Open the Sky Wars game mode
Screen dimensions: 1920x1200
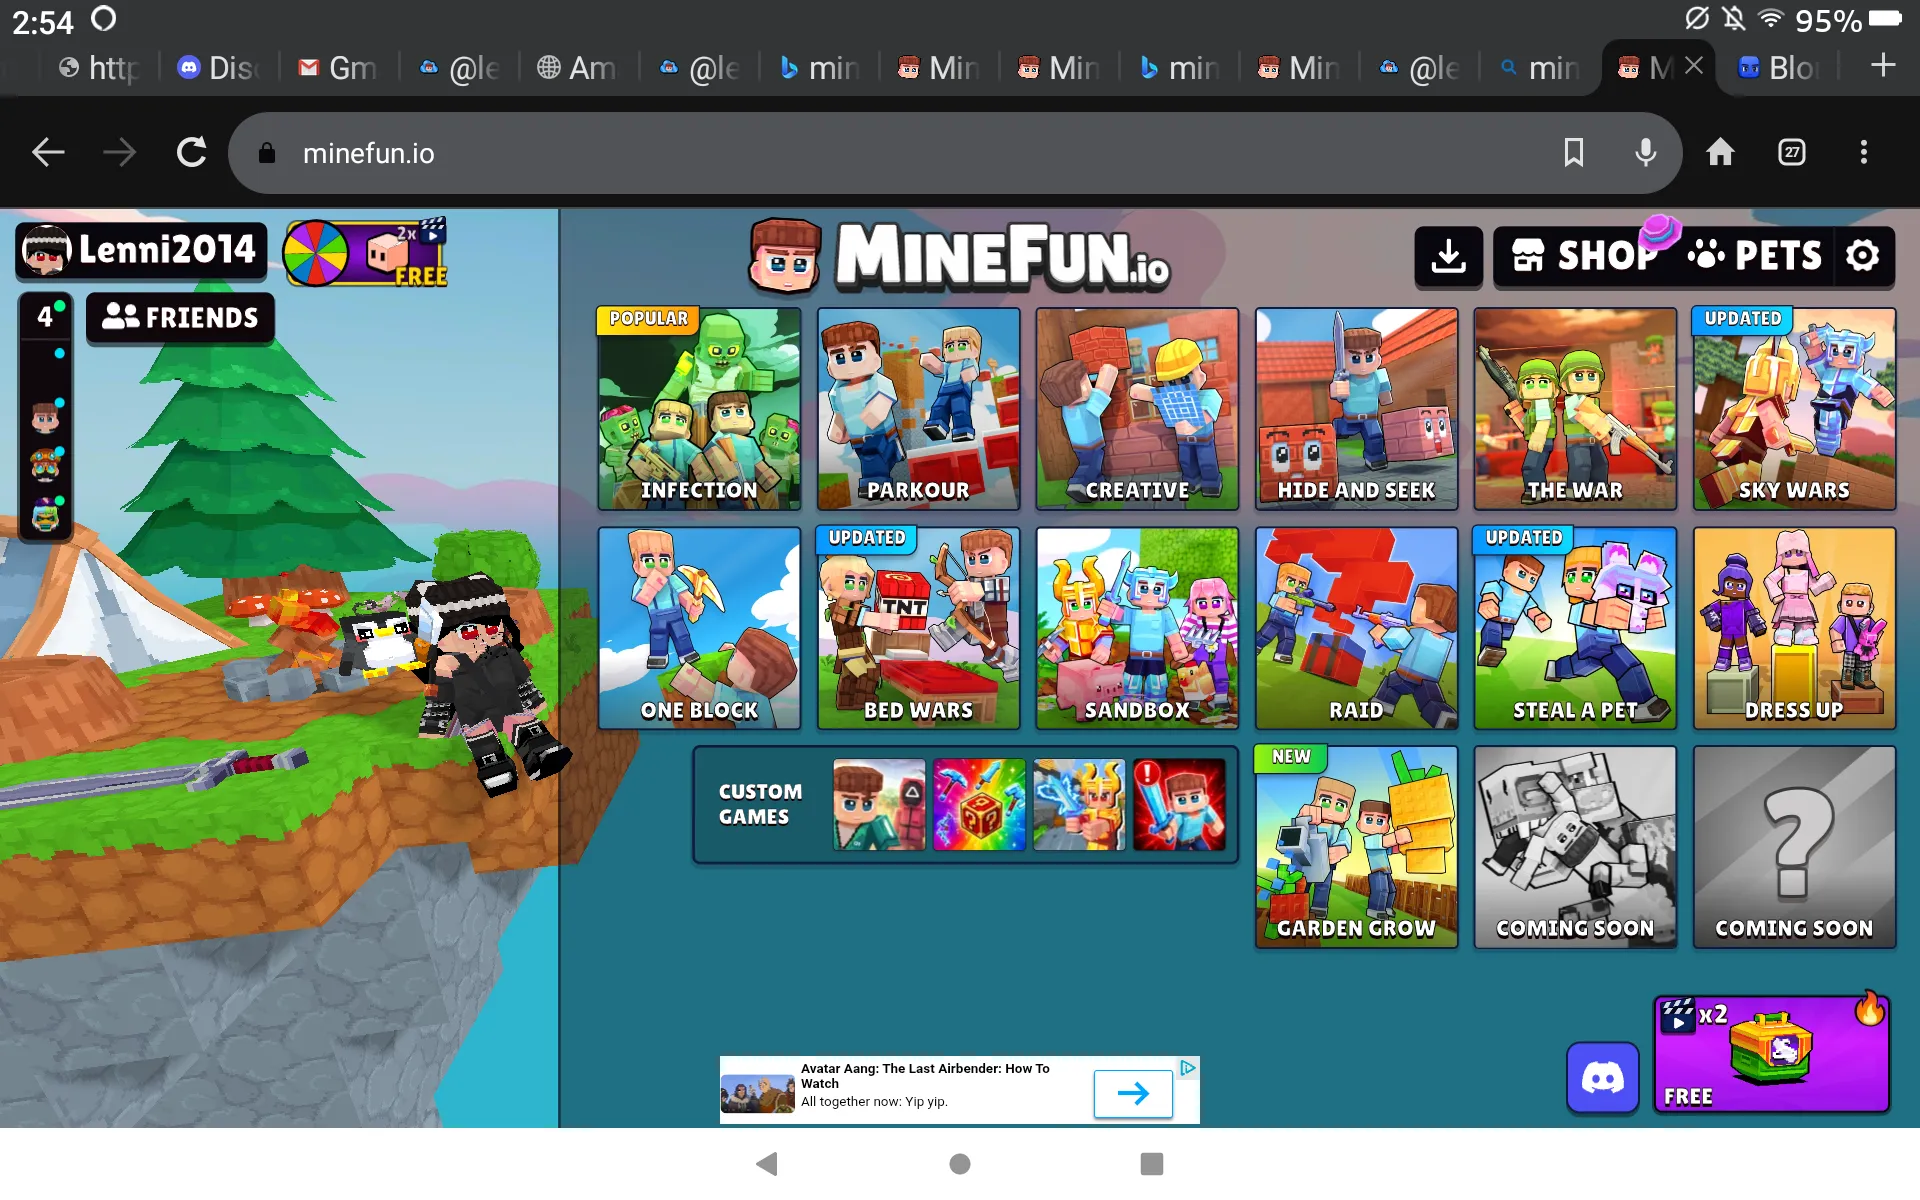click(x=1794, y=409)
